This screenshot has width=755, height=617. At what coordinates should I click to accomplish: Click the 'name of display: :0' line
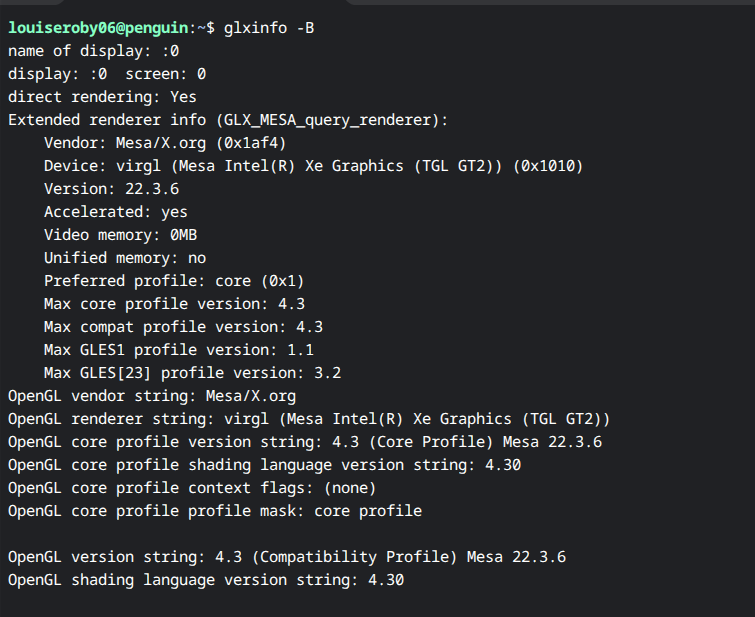[x=97, y=51]
